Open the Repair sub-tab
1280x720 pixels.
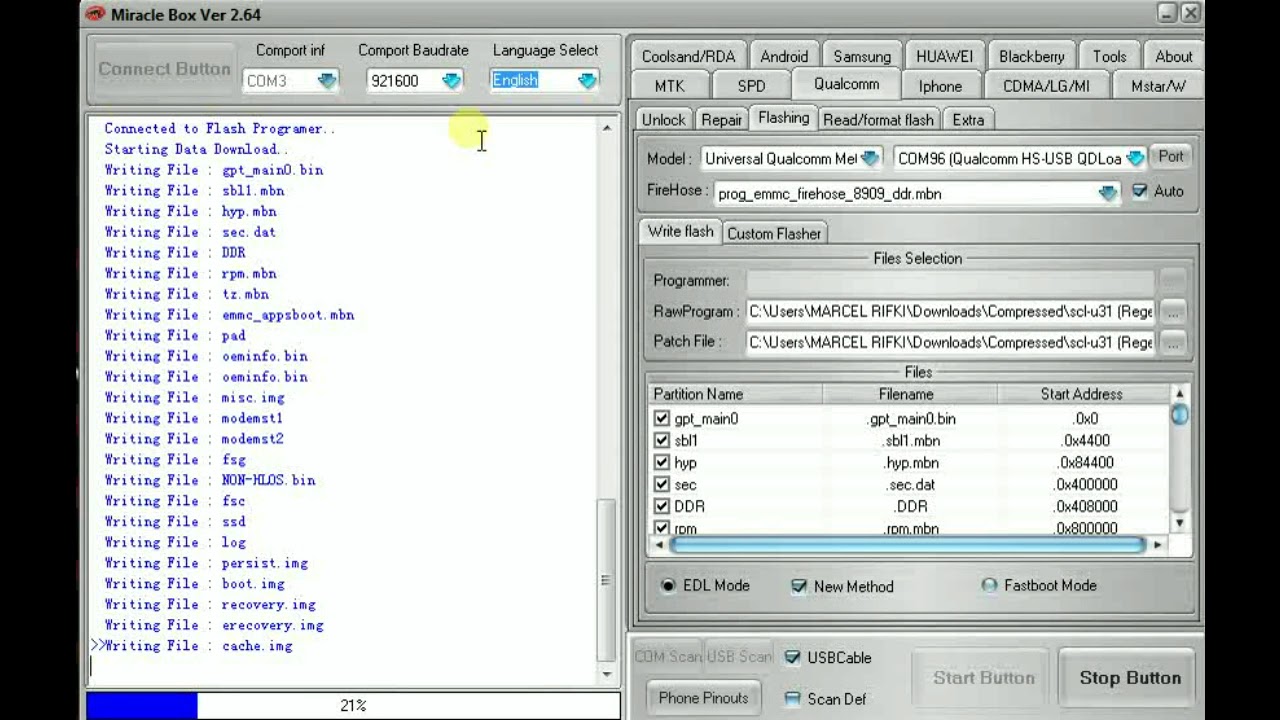(721, 120)
